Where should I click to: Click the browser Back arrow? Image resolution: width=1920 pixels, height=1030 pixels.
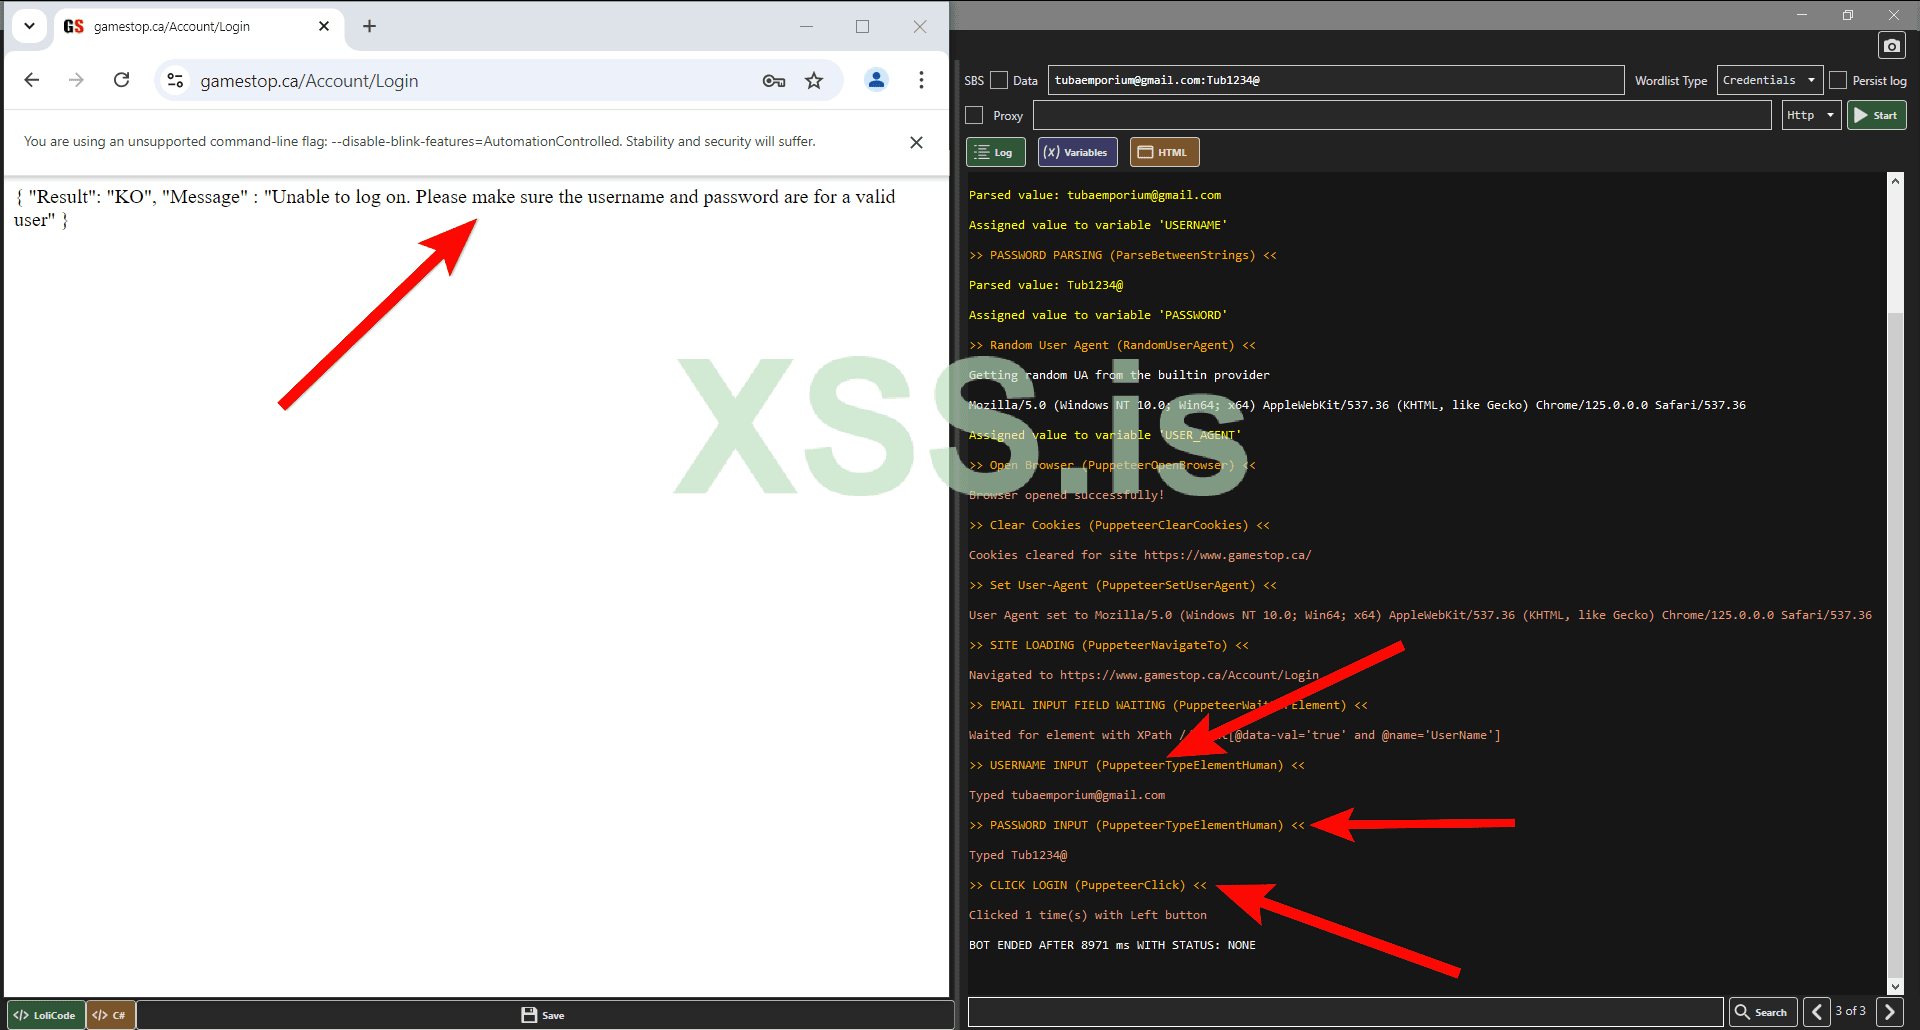pyautogui.click(x=32, y=80)
